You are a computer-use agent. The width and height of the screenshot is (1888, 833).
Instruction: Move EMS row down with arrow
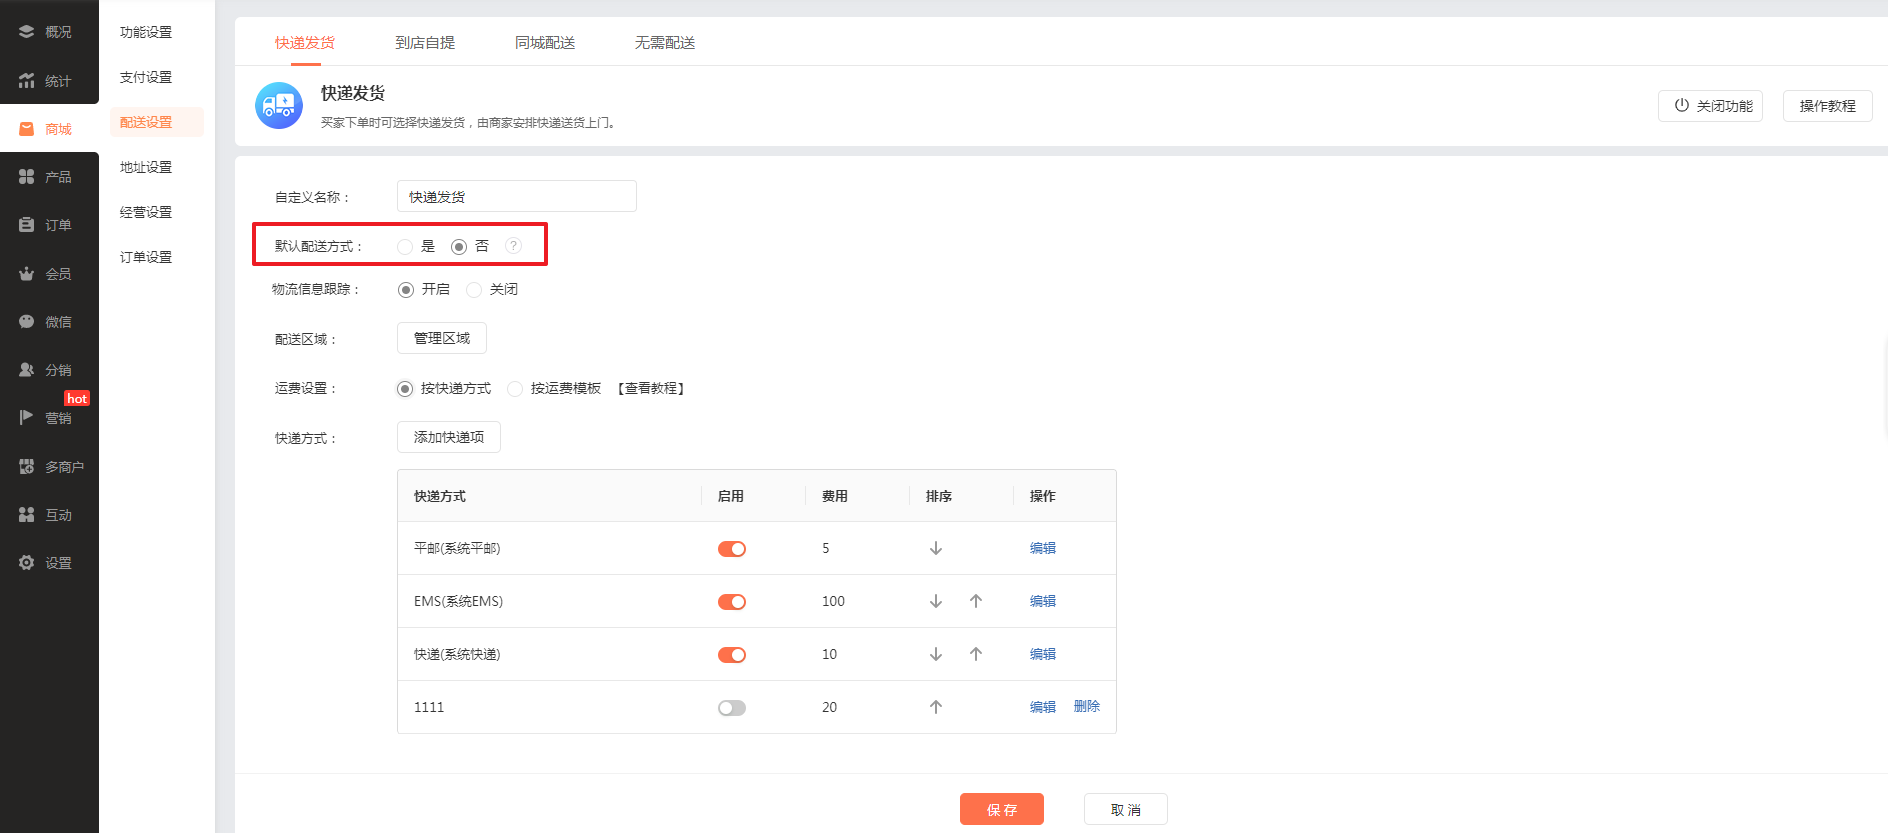pos(936,601)
